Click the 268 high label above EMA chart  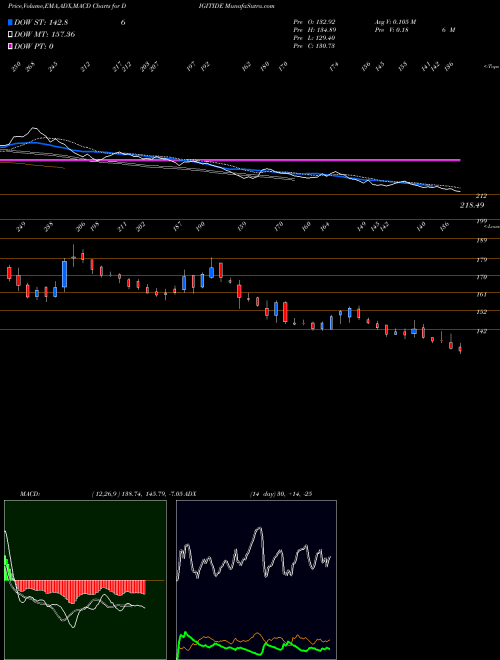coord(30,67)
